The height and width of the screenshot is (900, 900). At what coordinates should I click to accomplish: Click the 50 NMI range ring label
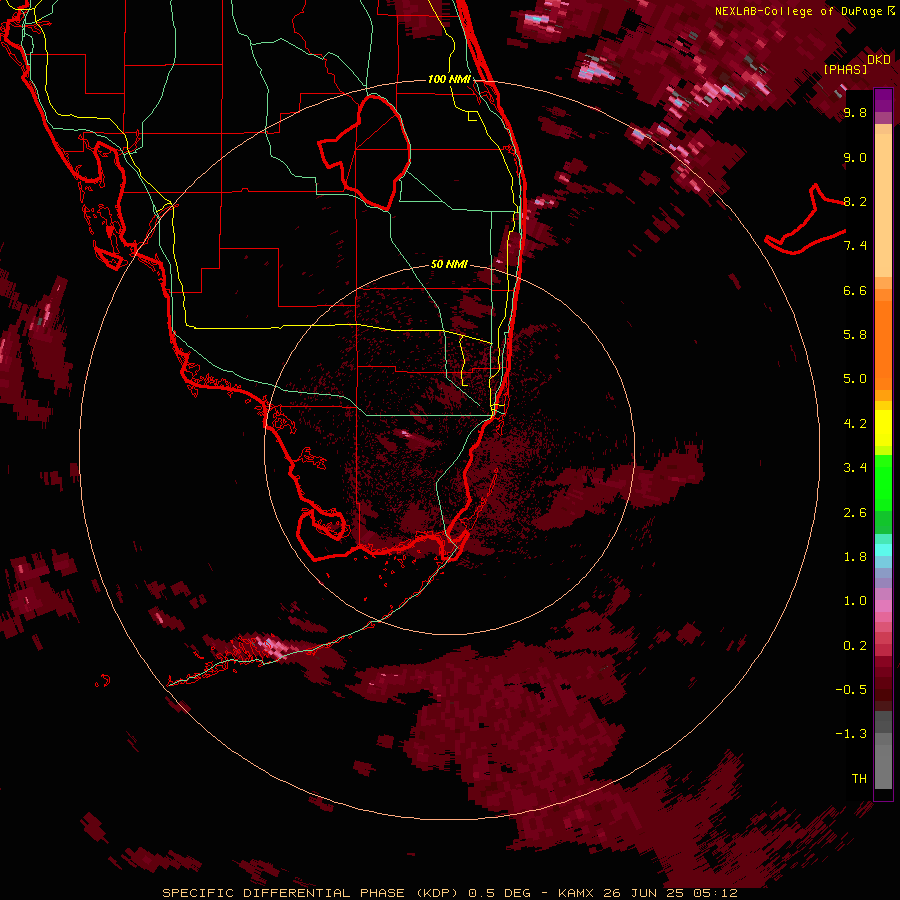449,264
